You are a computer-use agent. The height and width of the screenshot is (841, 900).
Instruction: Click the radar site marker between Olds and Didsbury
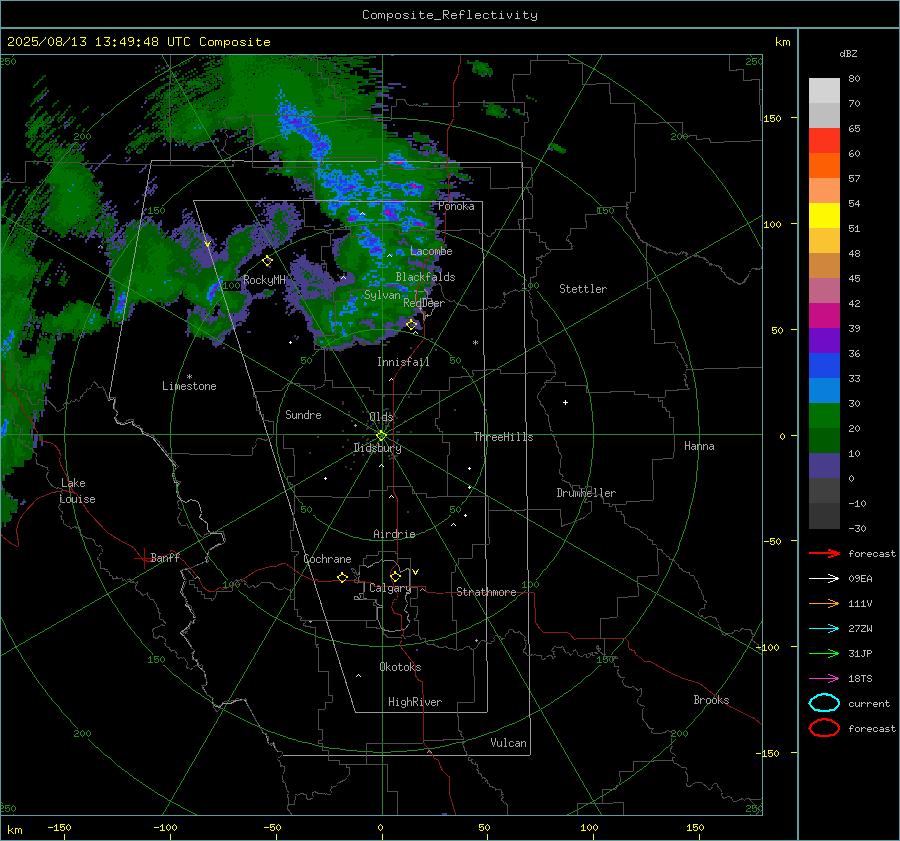[x=382, y=436]
